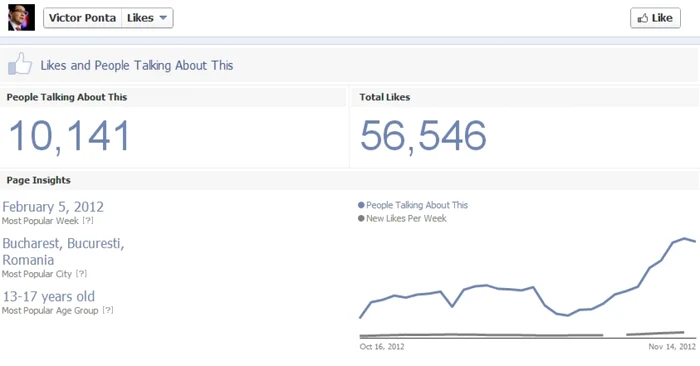Click the Like button with thumbs-up
This screenshot has width=700, height=366.
click(655, 18)
